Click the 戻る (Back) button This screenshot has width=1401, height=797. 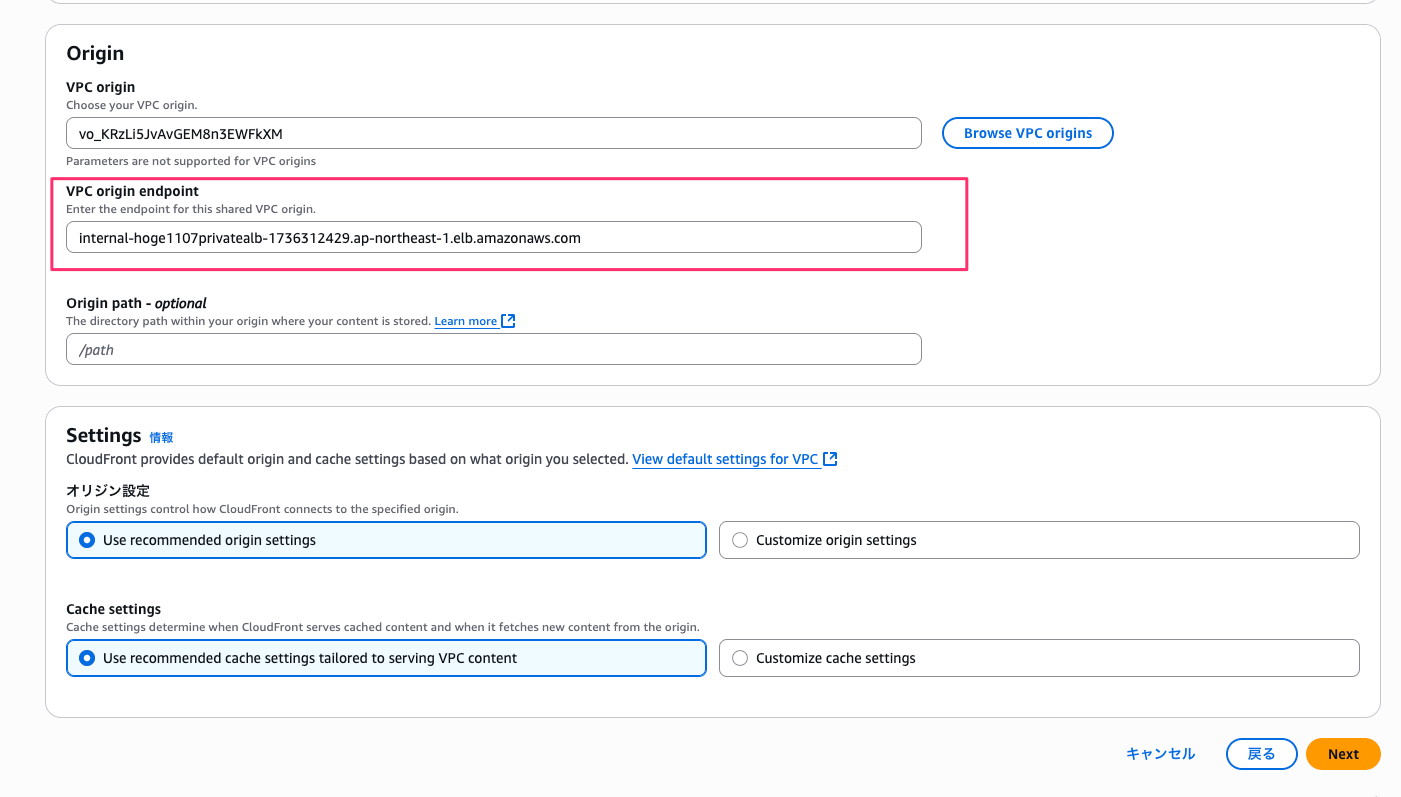[x=1261, y=754]
